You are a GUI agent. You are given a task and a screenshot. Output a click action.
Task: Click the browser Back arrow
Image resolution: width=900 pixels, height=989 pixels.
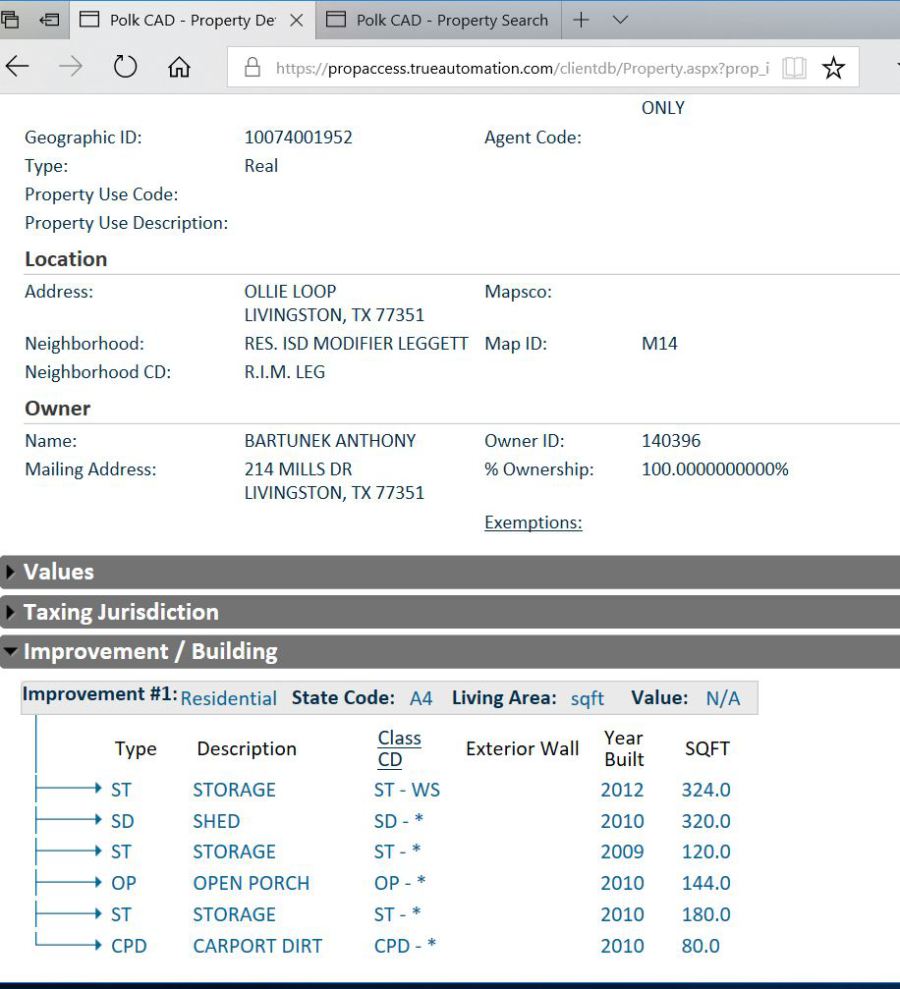(x=18, y=67)
